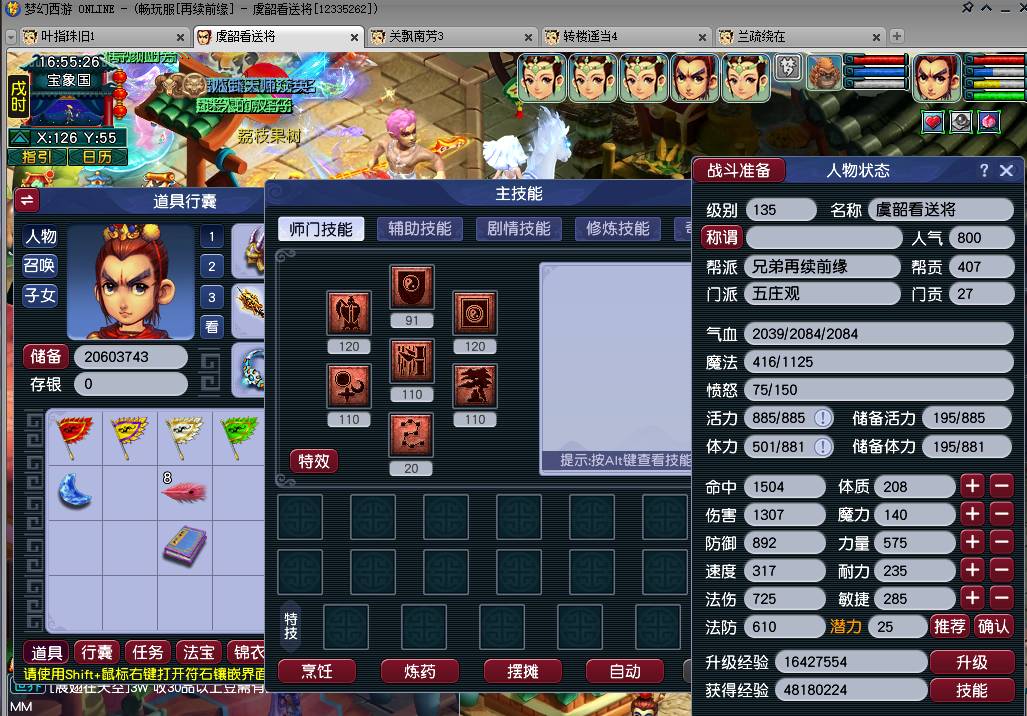Click the first team member portrait
This screenshot has width=1027, height=716.
coord(542,78)
